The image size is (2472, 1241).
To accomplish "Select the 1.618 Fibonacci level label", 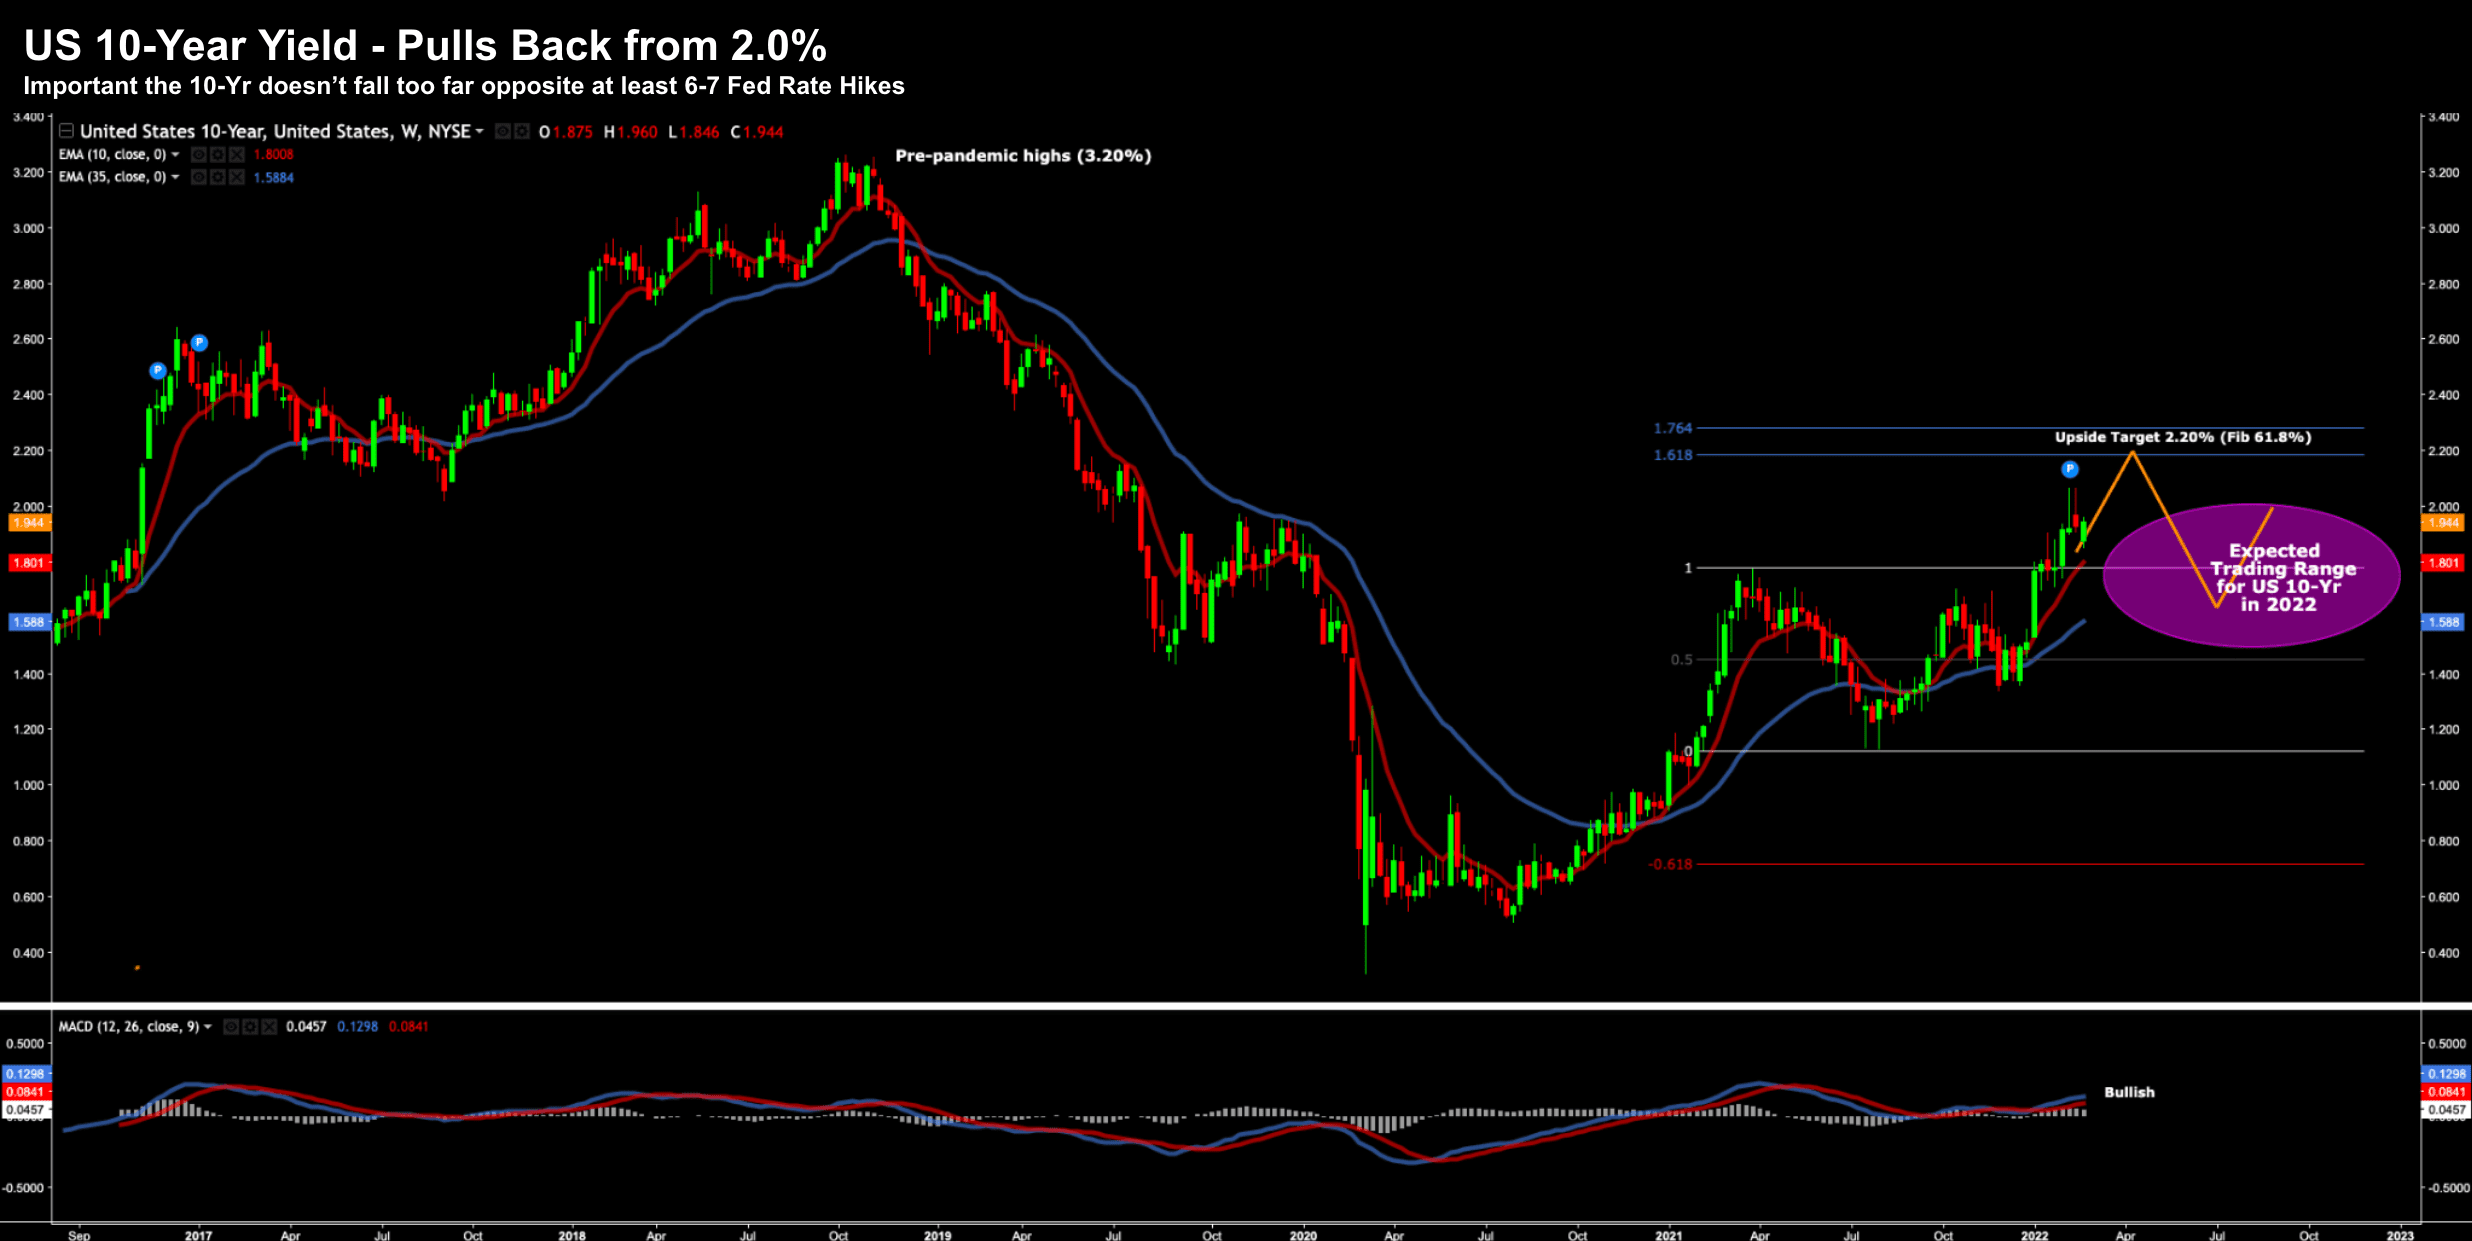I will click(1672, 455).
